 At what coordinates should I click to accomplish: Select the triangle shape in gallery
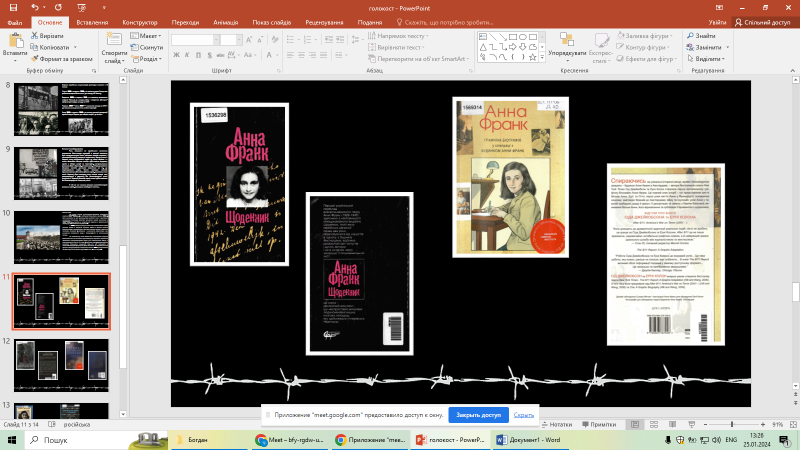pyautogui.click(x=483, y=47)
